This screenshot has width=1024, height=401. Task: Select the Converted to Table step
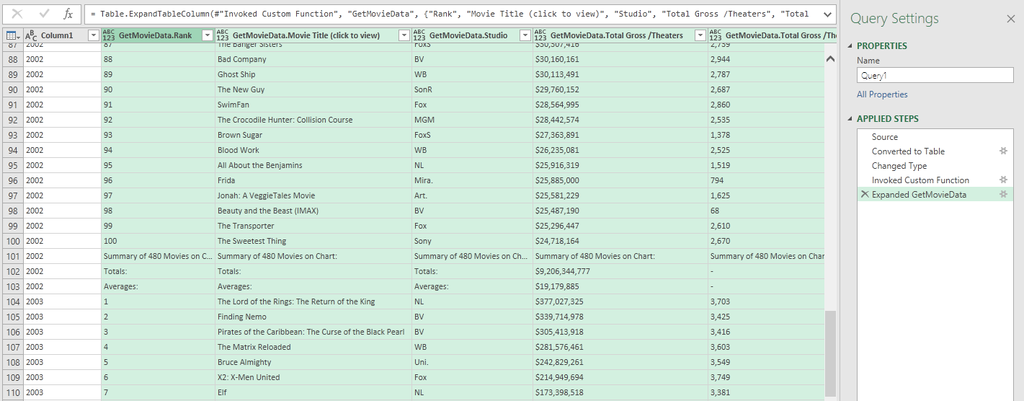(x=908, y=152)
